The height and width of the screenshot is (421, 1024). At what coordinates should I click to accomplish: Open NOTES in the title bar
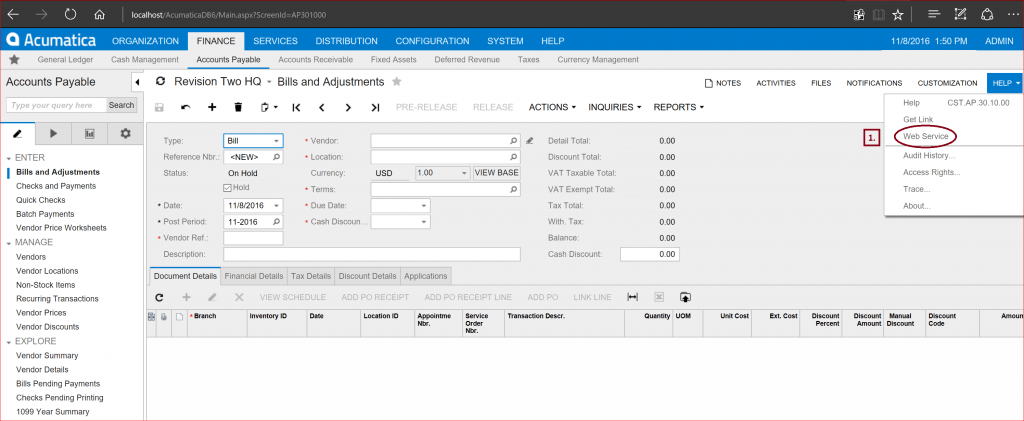[x=722, y=83]
